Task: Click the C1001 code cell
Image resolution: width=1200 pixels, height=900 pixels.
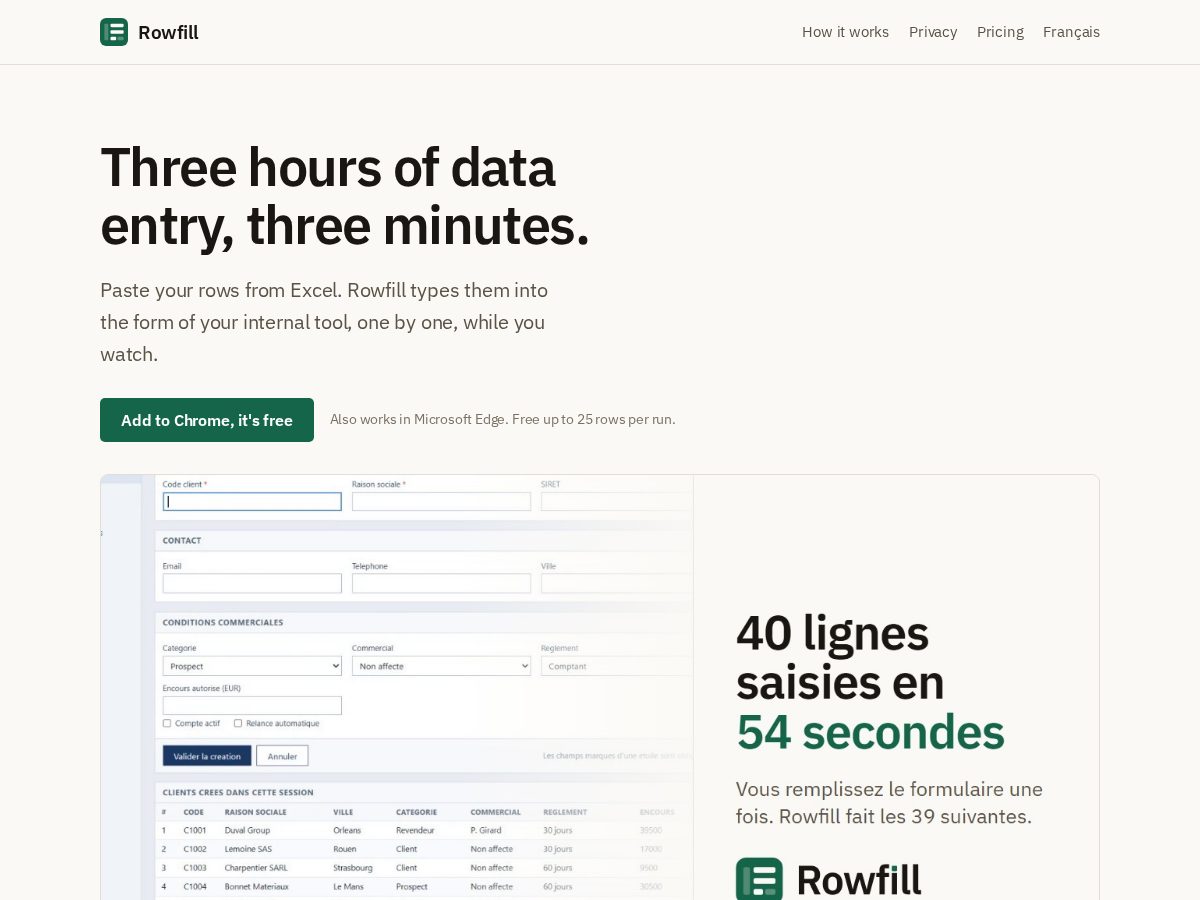Action: coord(195,830)
